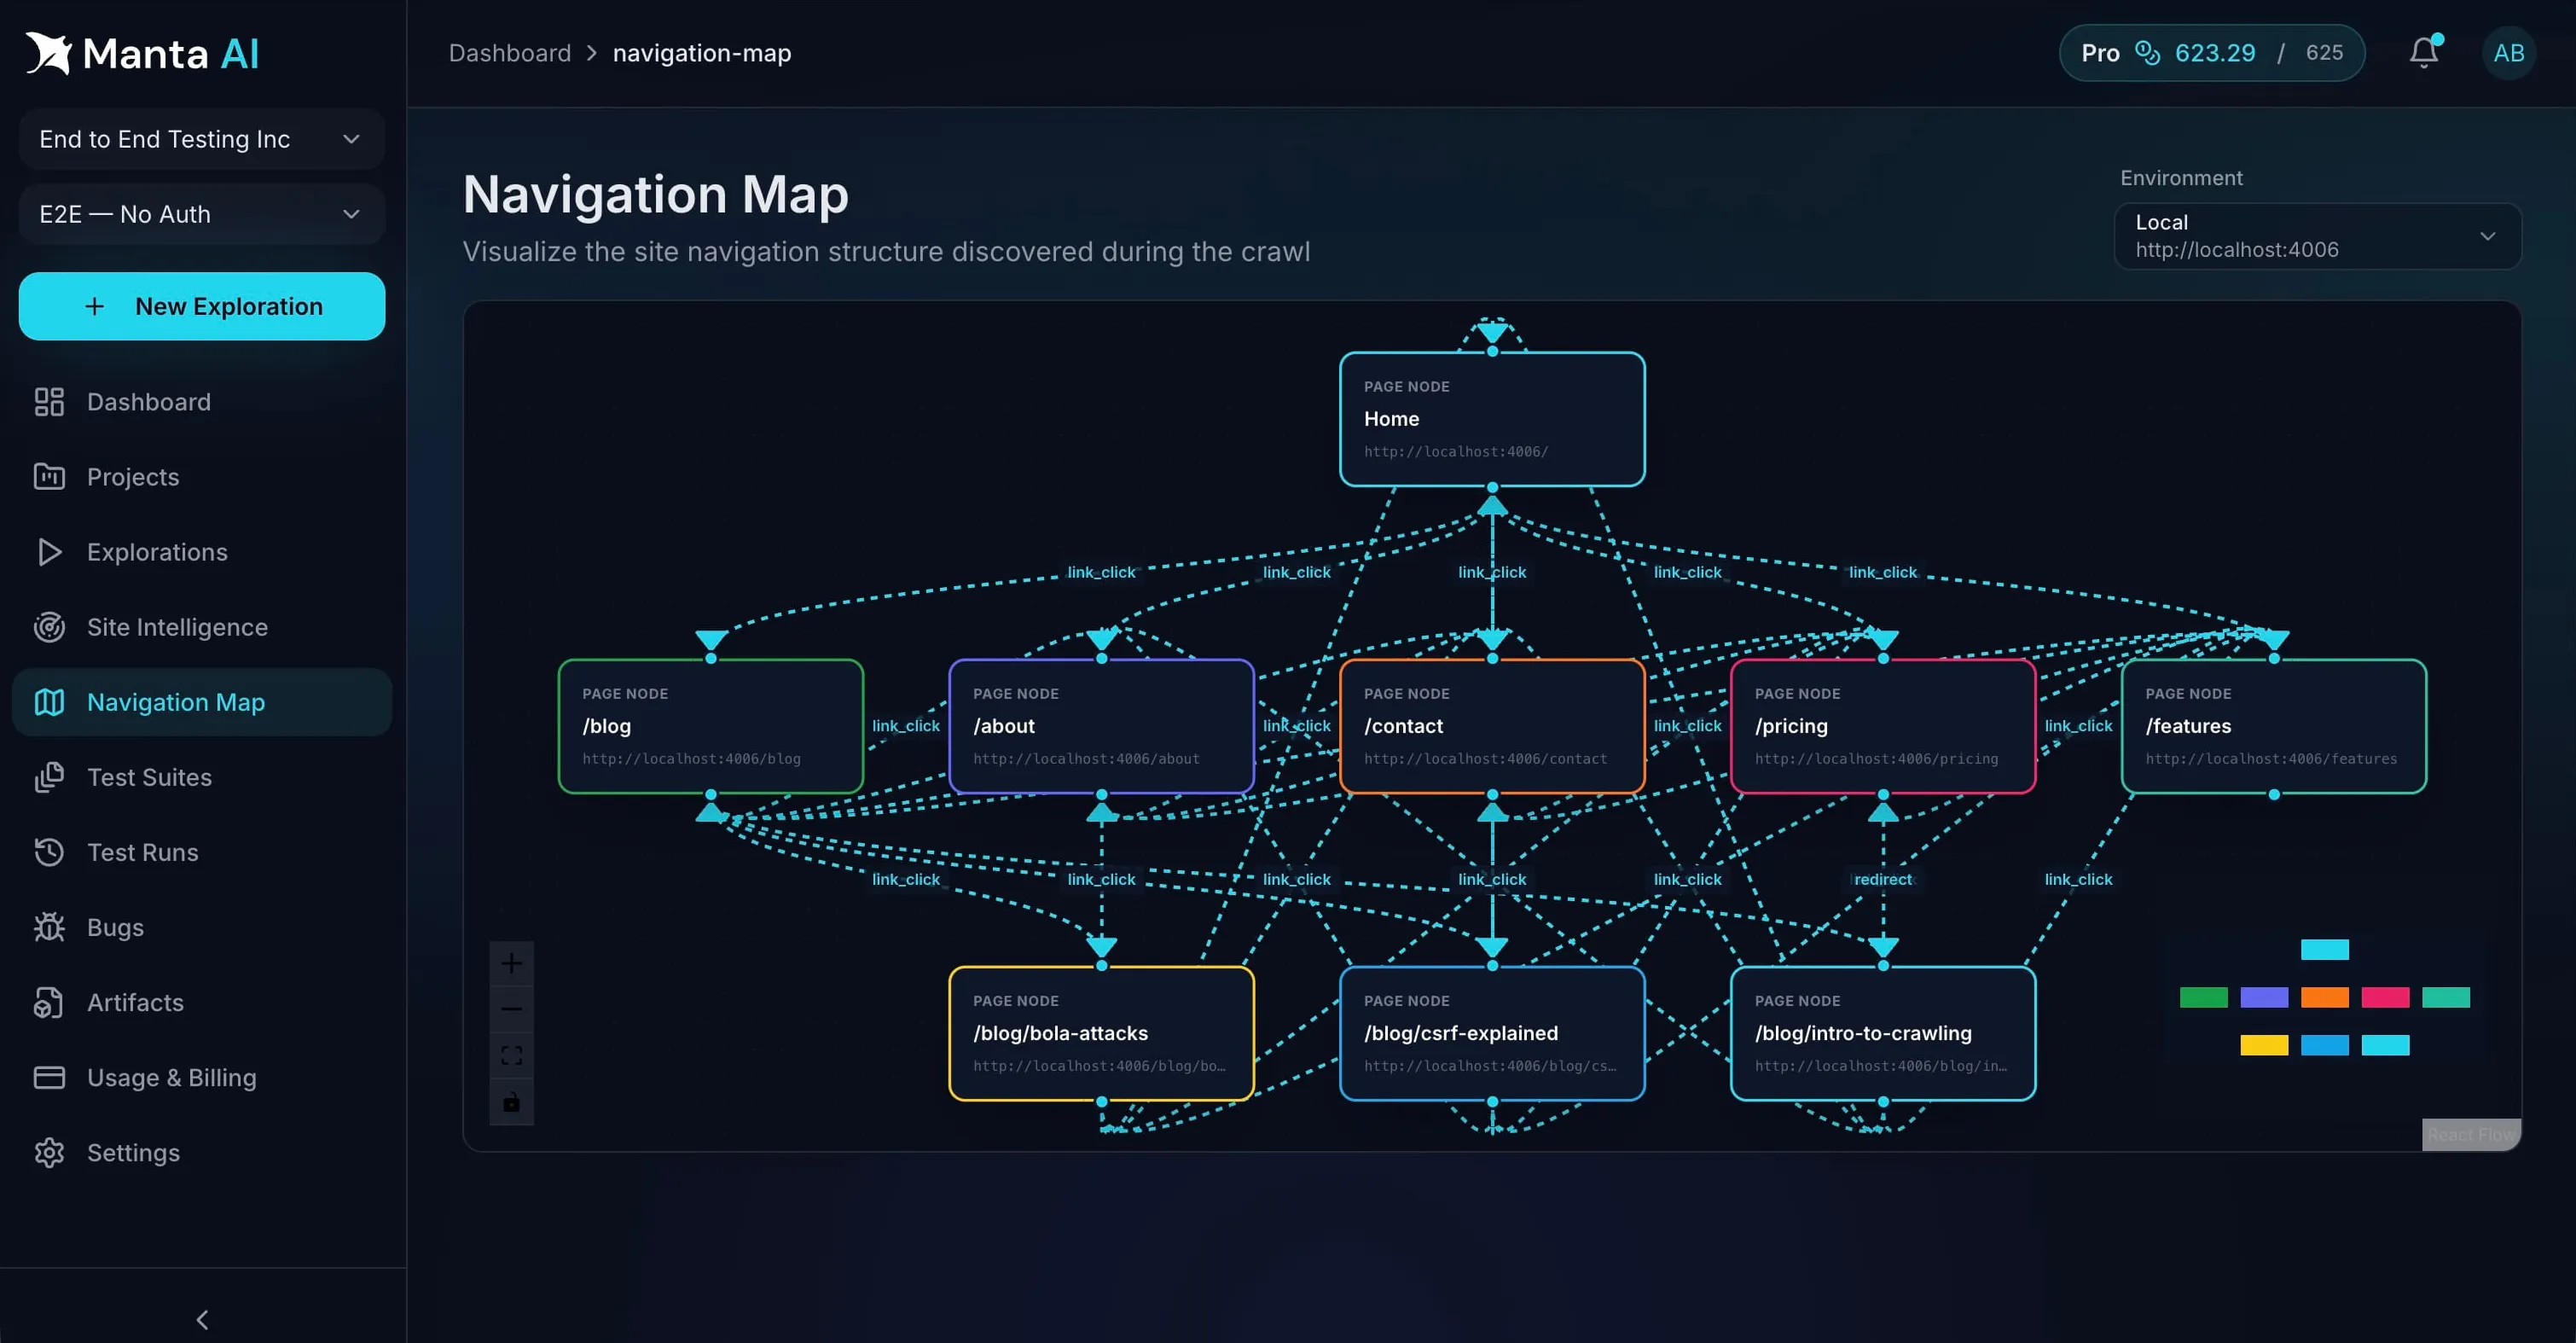Open the Local environment dropdown
This screenshot has width=2576, height=1343.
coord(2317,236)
